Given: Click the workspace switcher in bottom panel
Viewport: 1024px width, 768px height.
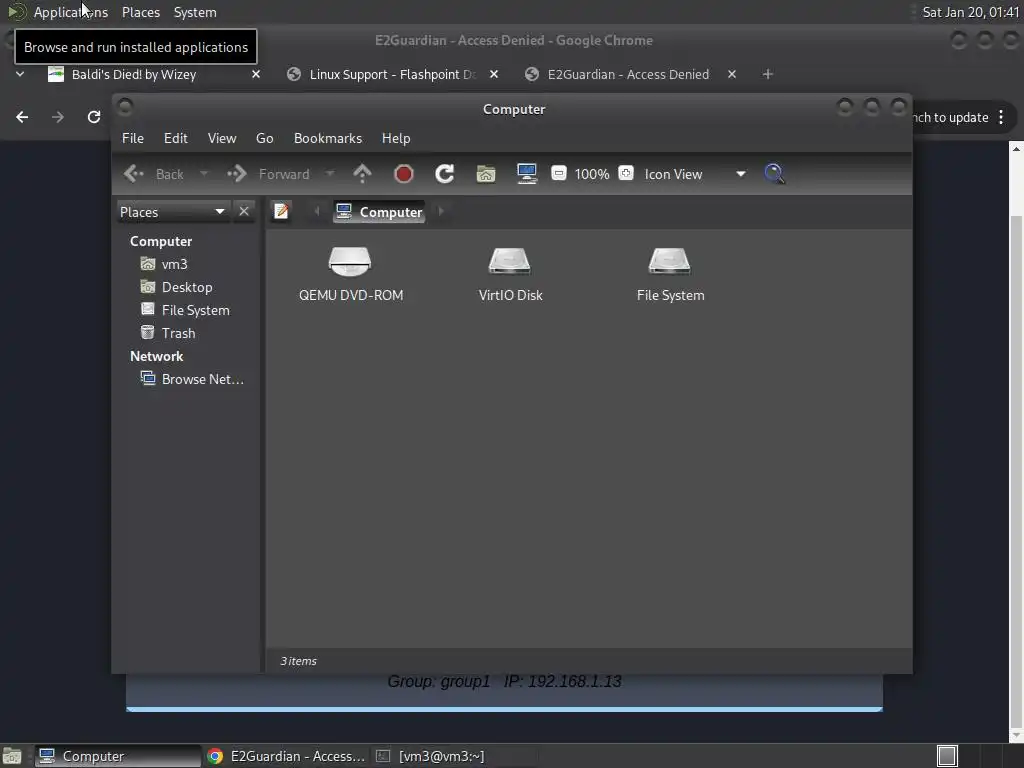Looking at the screenshot, I should [x=947, y=756].
